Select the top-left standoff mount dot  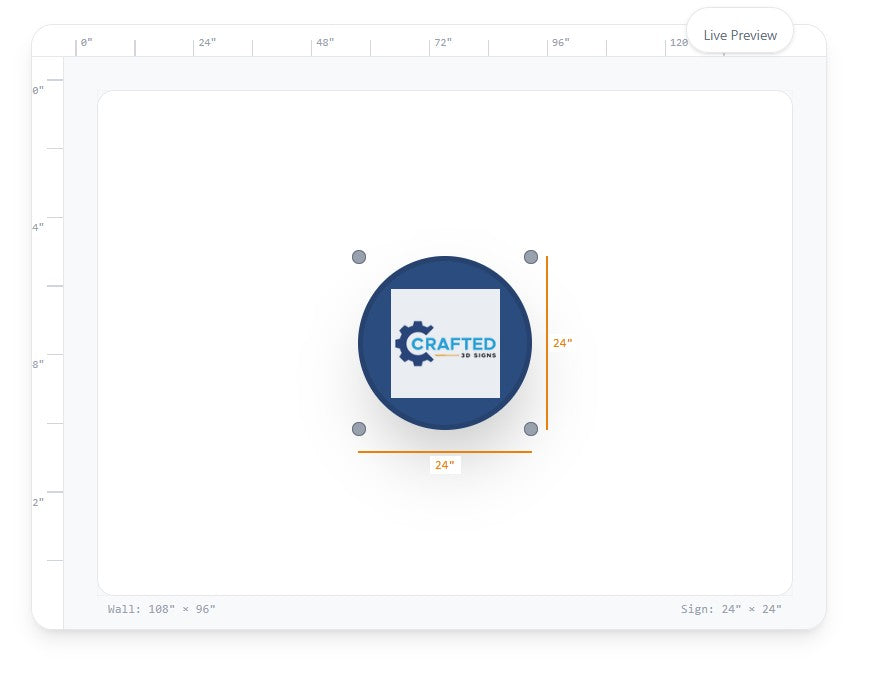(359, 257)
